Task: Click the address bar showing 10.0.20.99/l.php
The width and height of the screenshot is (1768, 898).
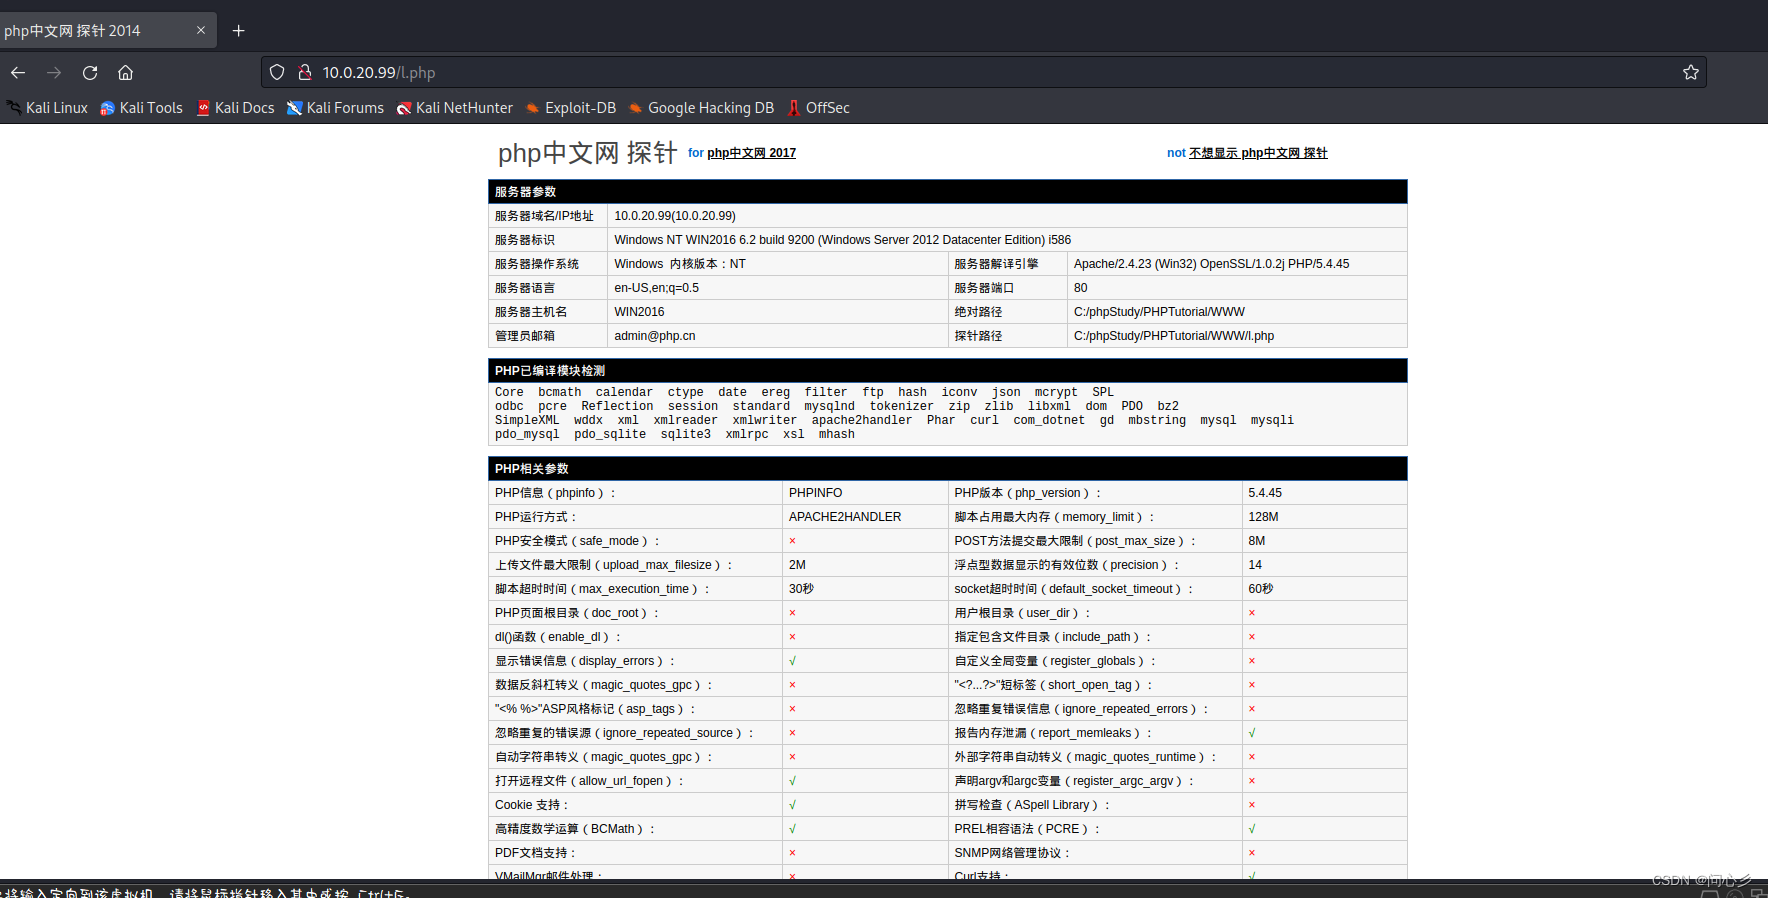Action: pos(984,72)
